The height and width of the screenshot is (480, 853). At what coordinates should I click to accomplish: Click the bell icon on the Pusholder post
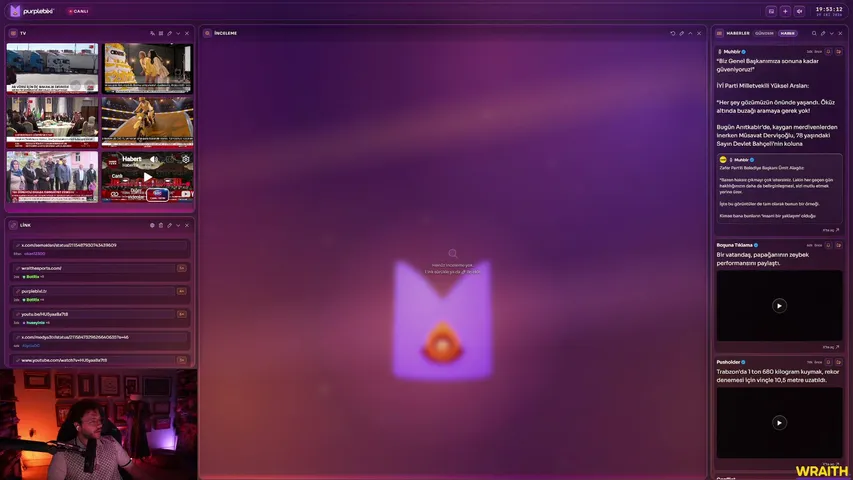(x=829, y=362)
